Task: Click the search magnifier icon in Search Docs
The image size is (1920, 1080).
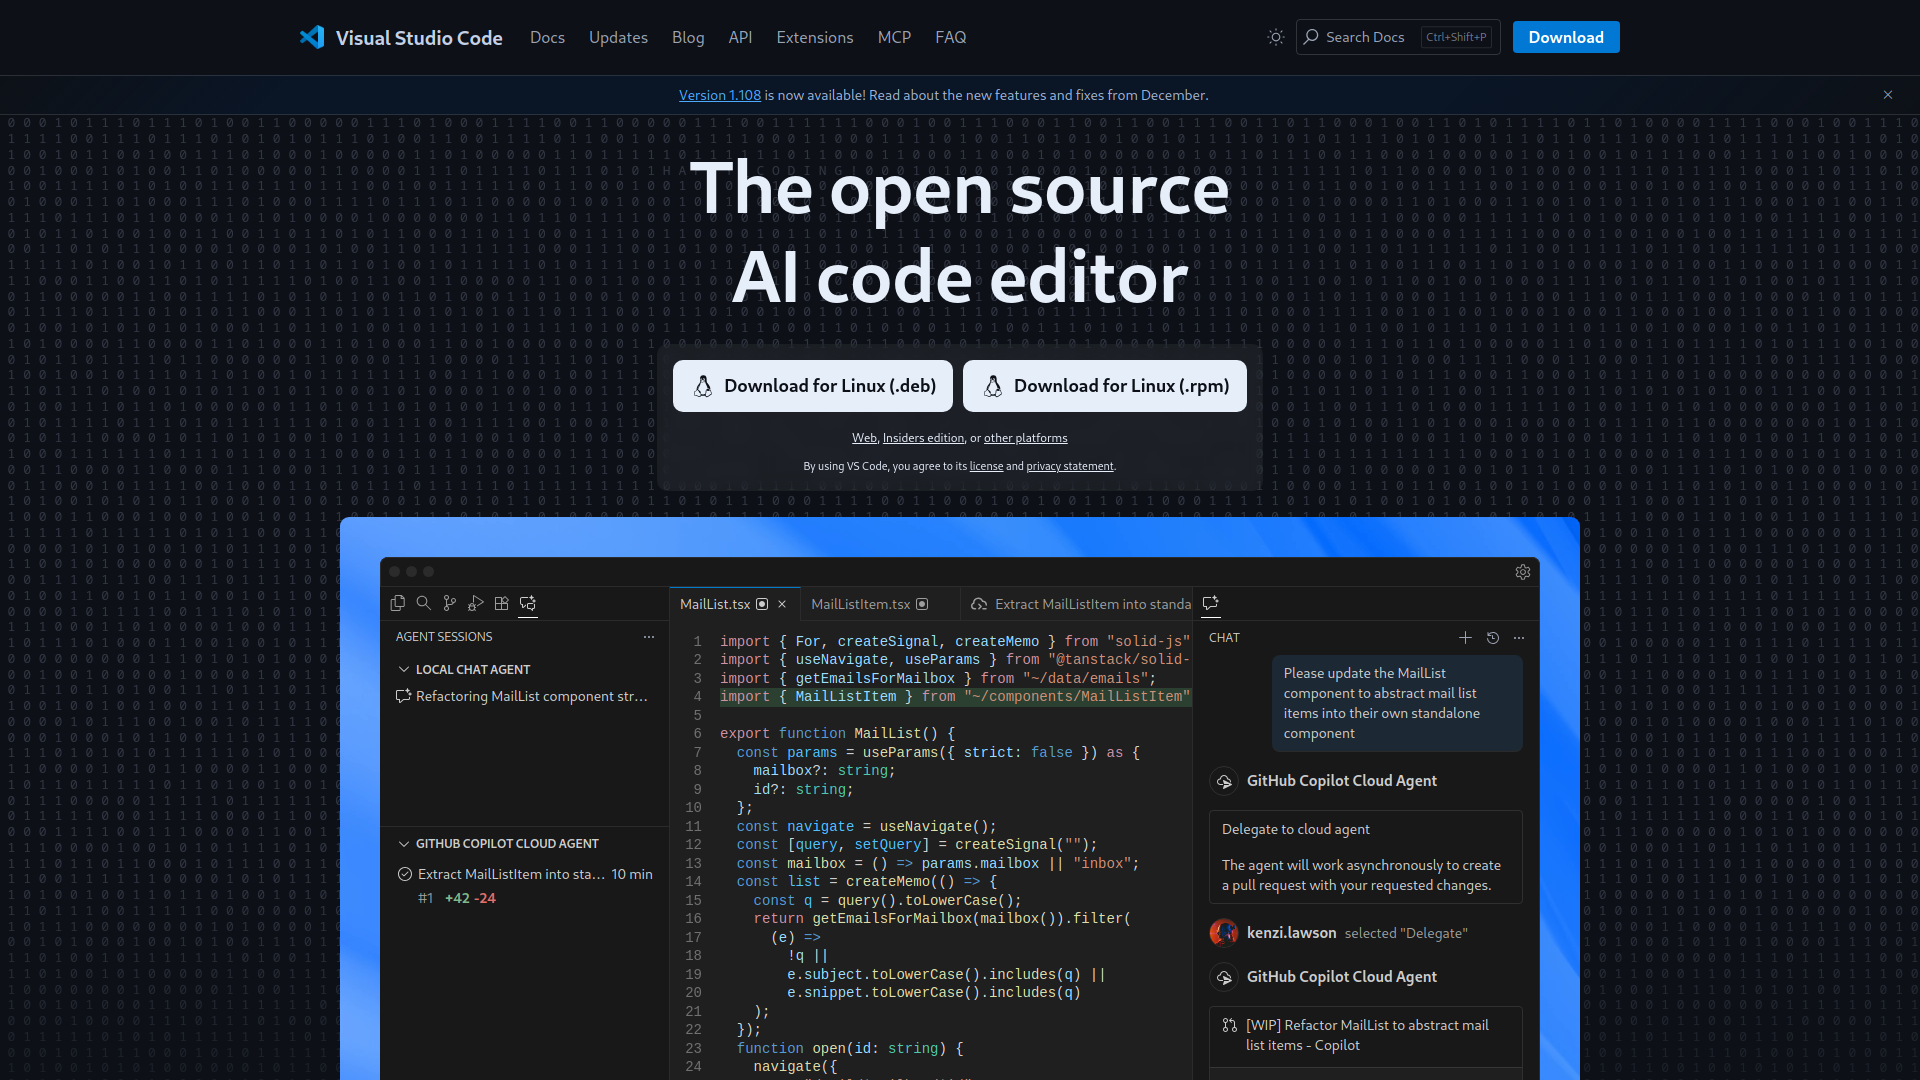Action: point(1311,37)
